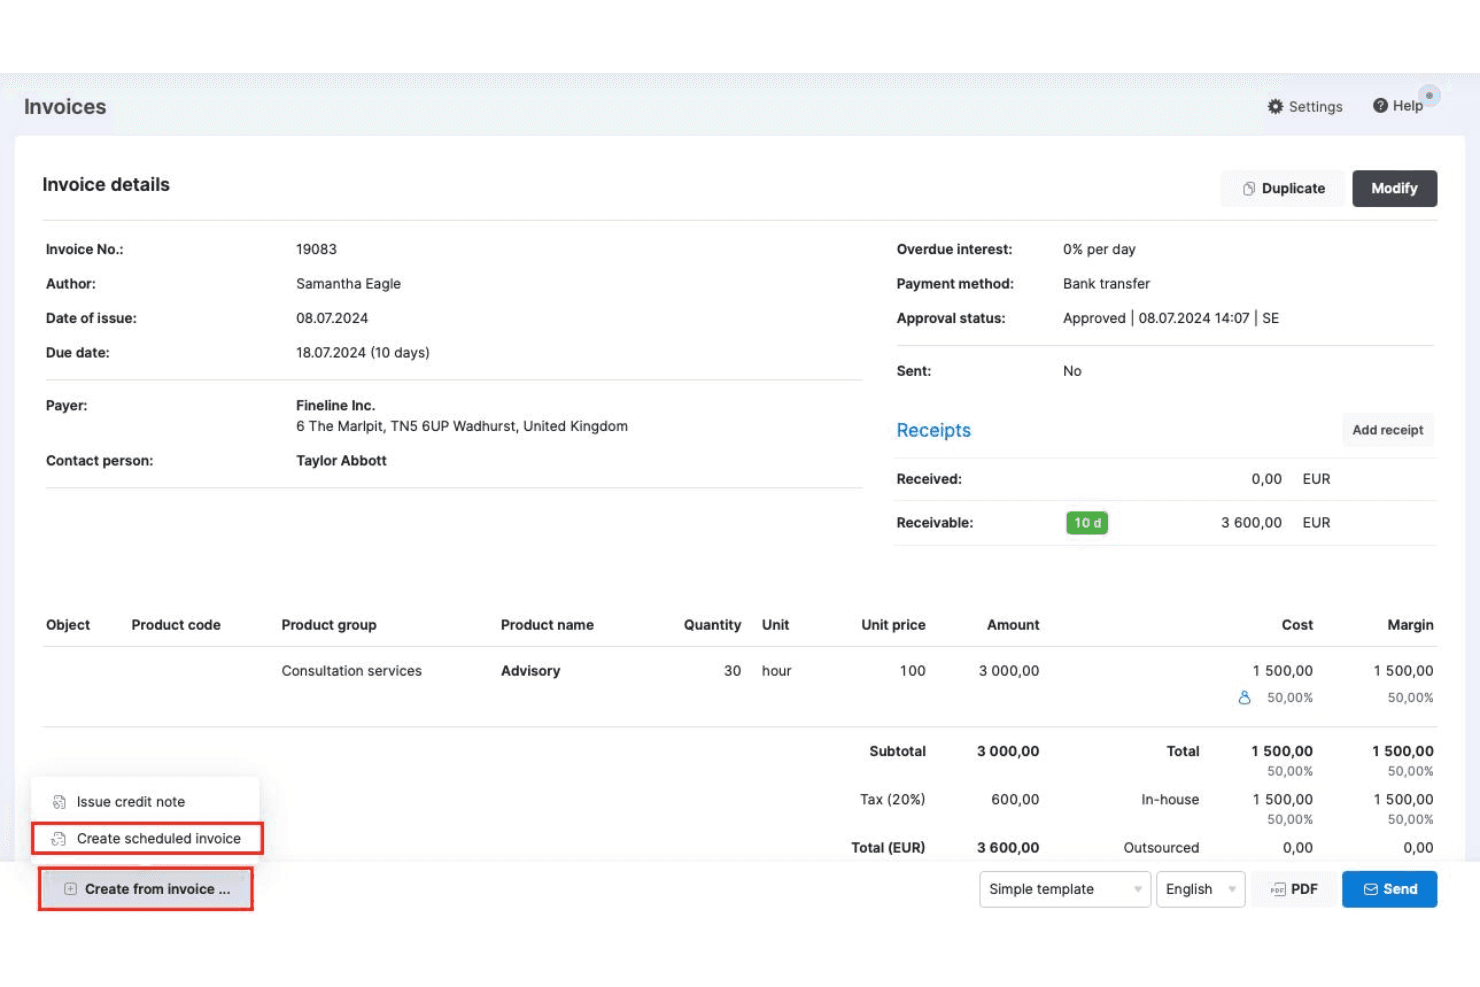Screen dimensions: 1480x987
Task: Click the Modify button
Action: (1394, 188)
